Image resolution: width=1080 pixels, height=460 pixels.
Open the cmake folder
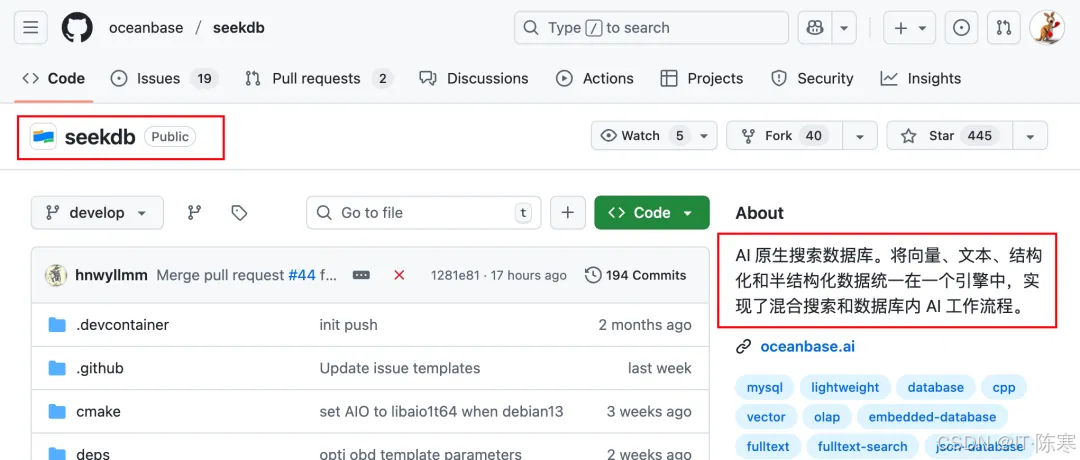(x=98, y=412)
